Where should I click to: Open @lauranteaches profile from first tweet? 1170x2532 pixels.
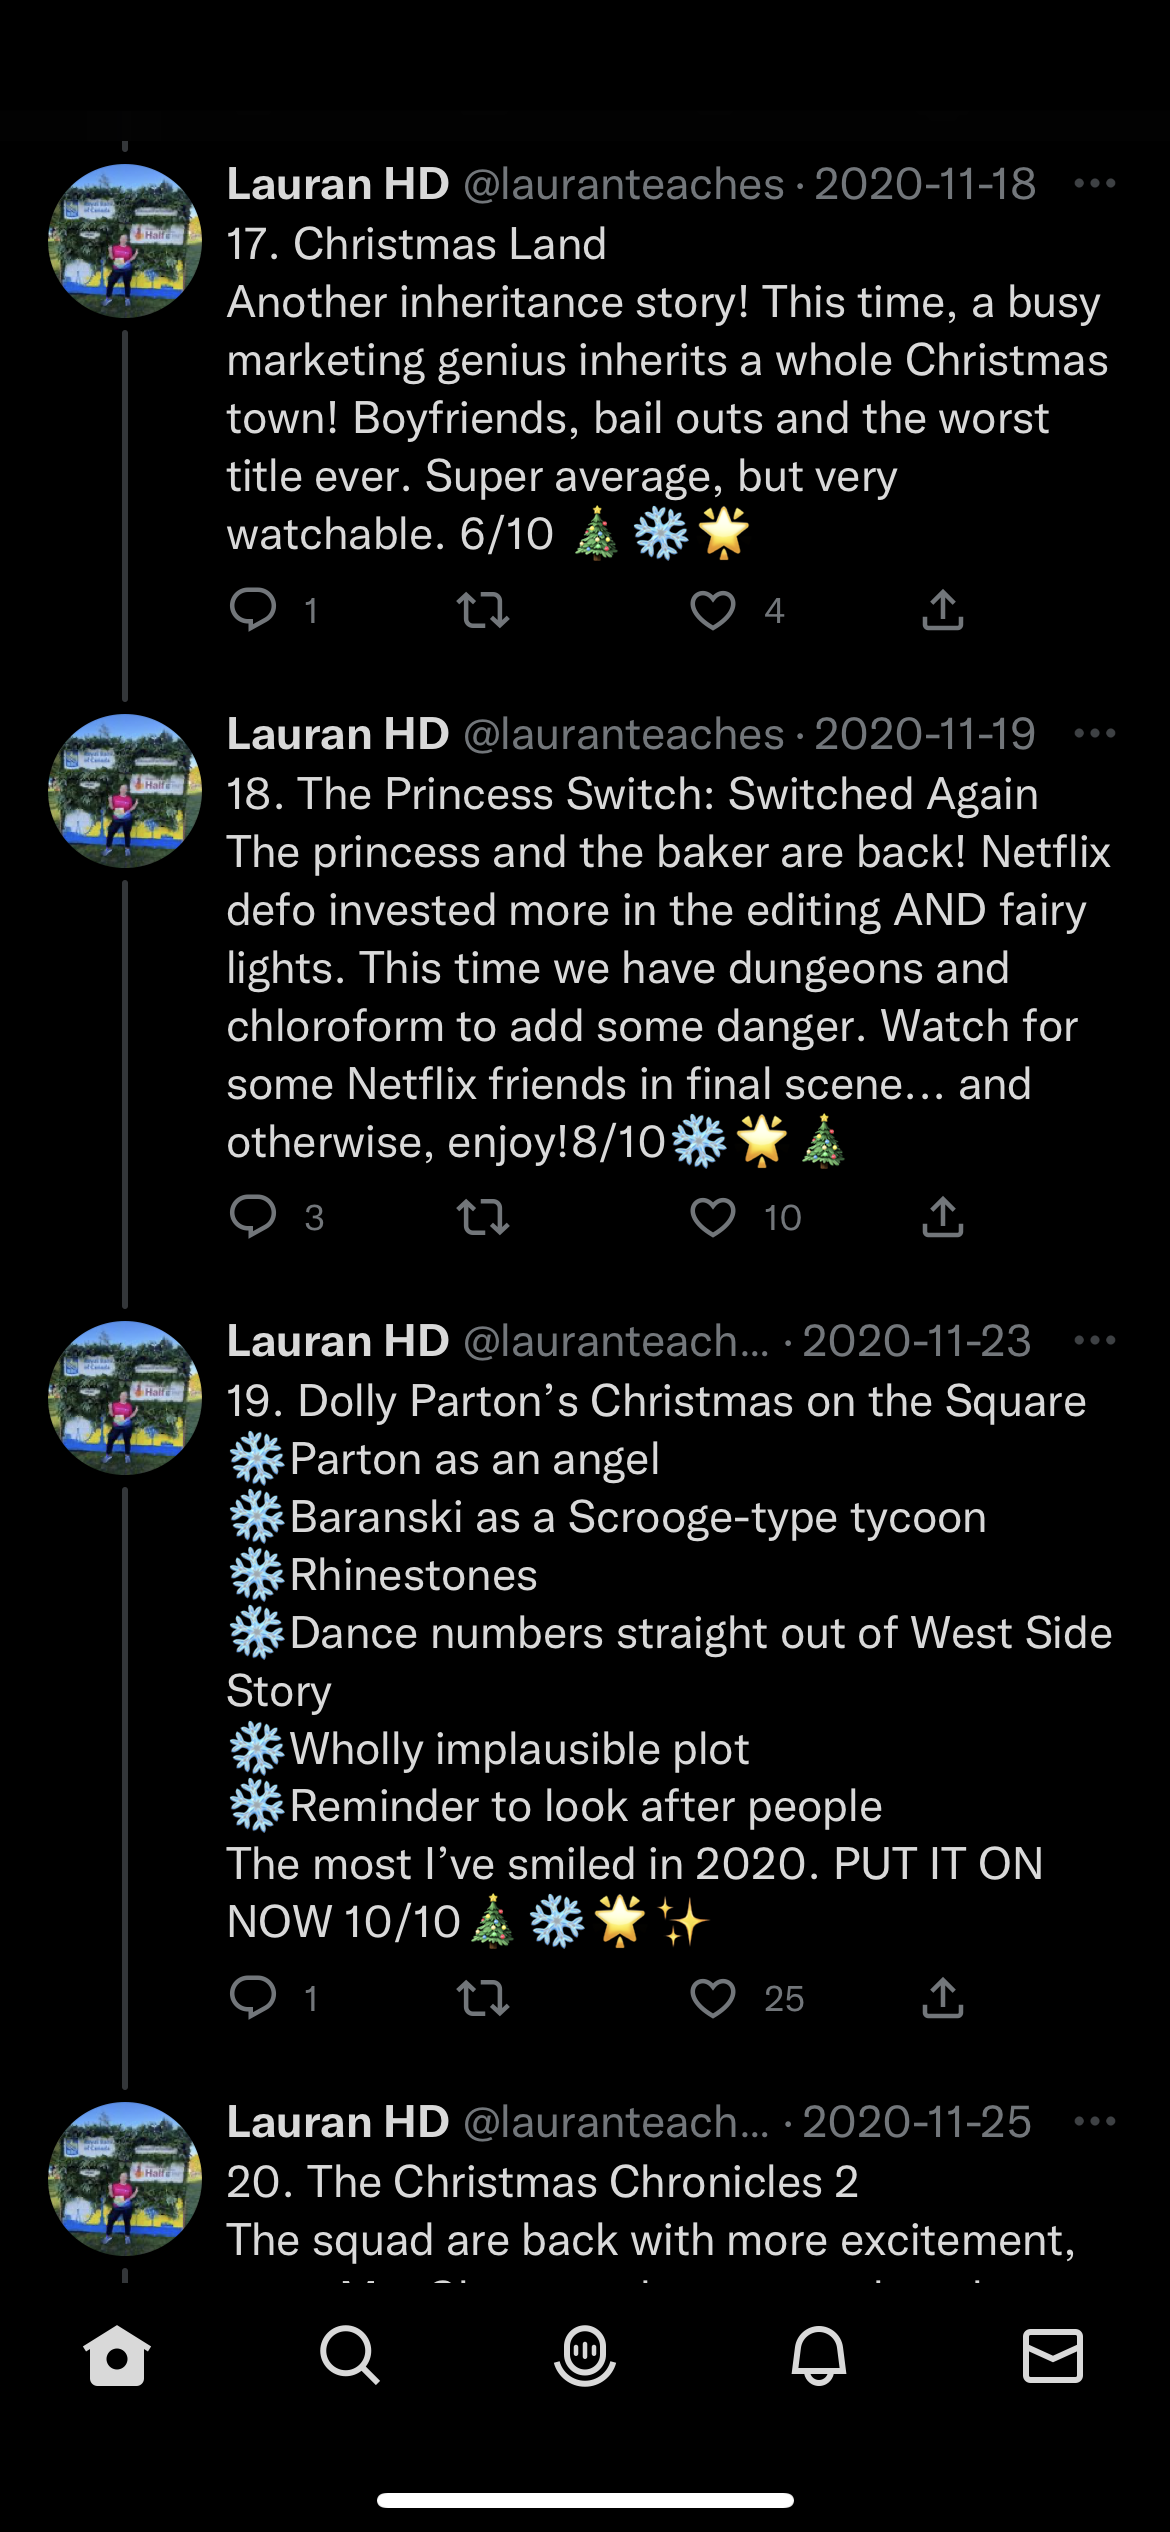click(124, 241)
